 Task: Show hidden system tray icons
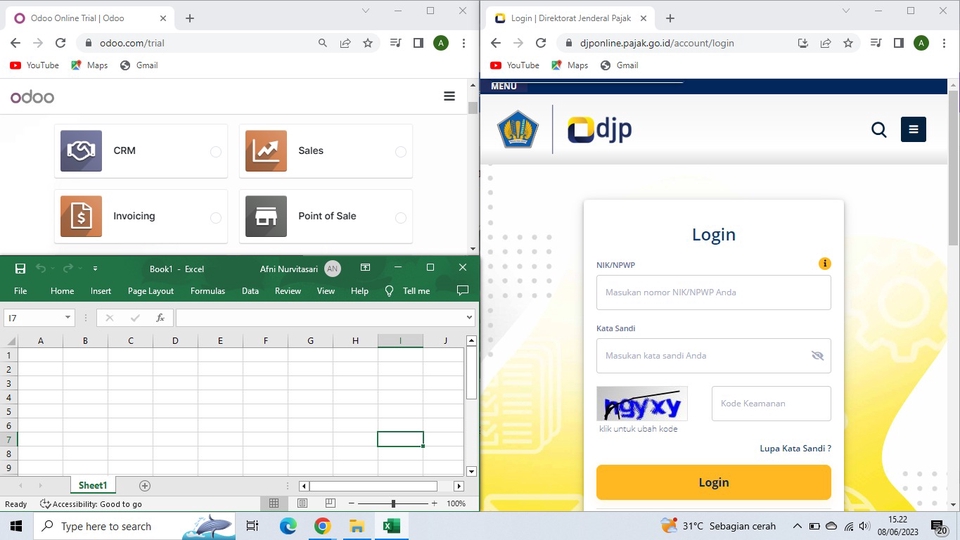(x=797, y=526)
